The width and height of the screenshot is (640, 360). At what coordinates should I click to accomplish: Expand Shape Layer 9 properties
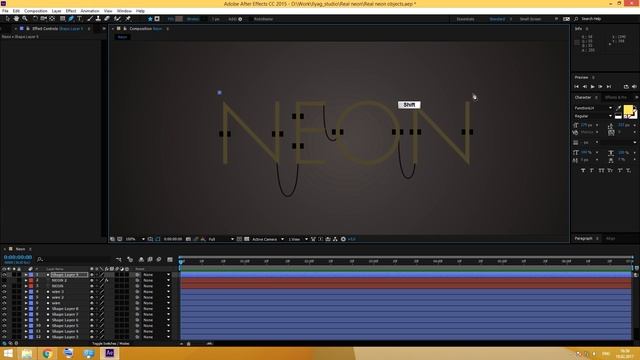26,275
